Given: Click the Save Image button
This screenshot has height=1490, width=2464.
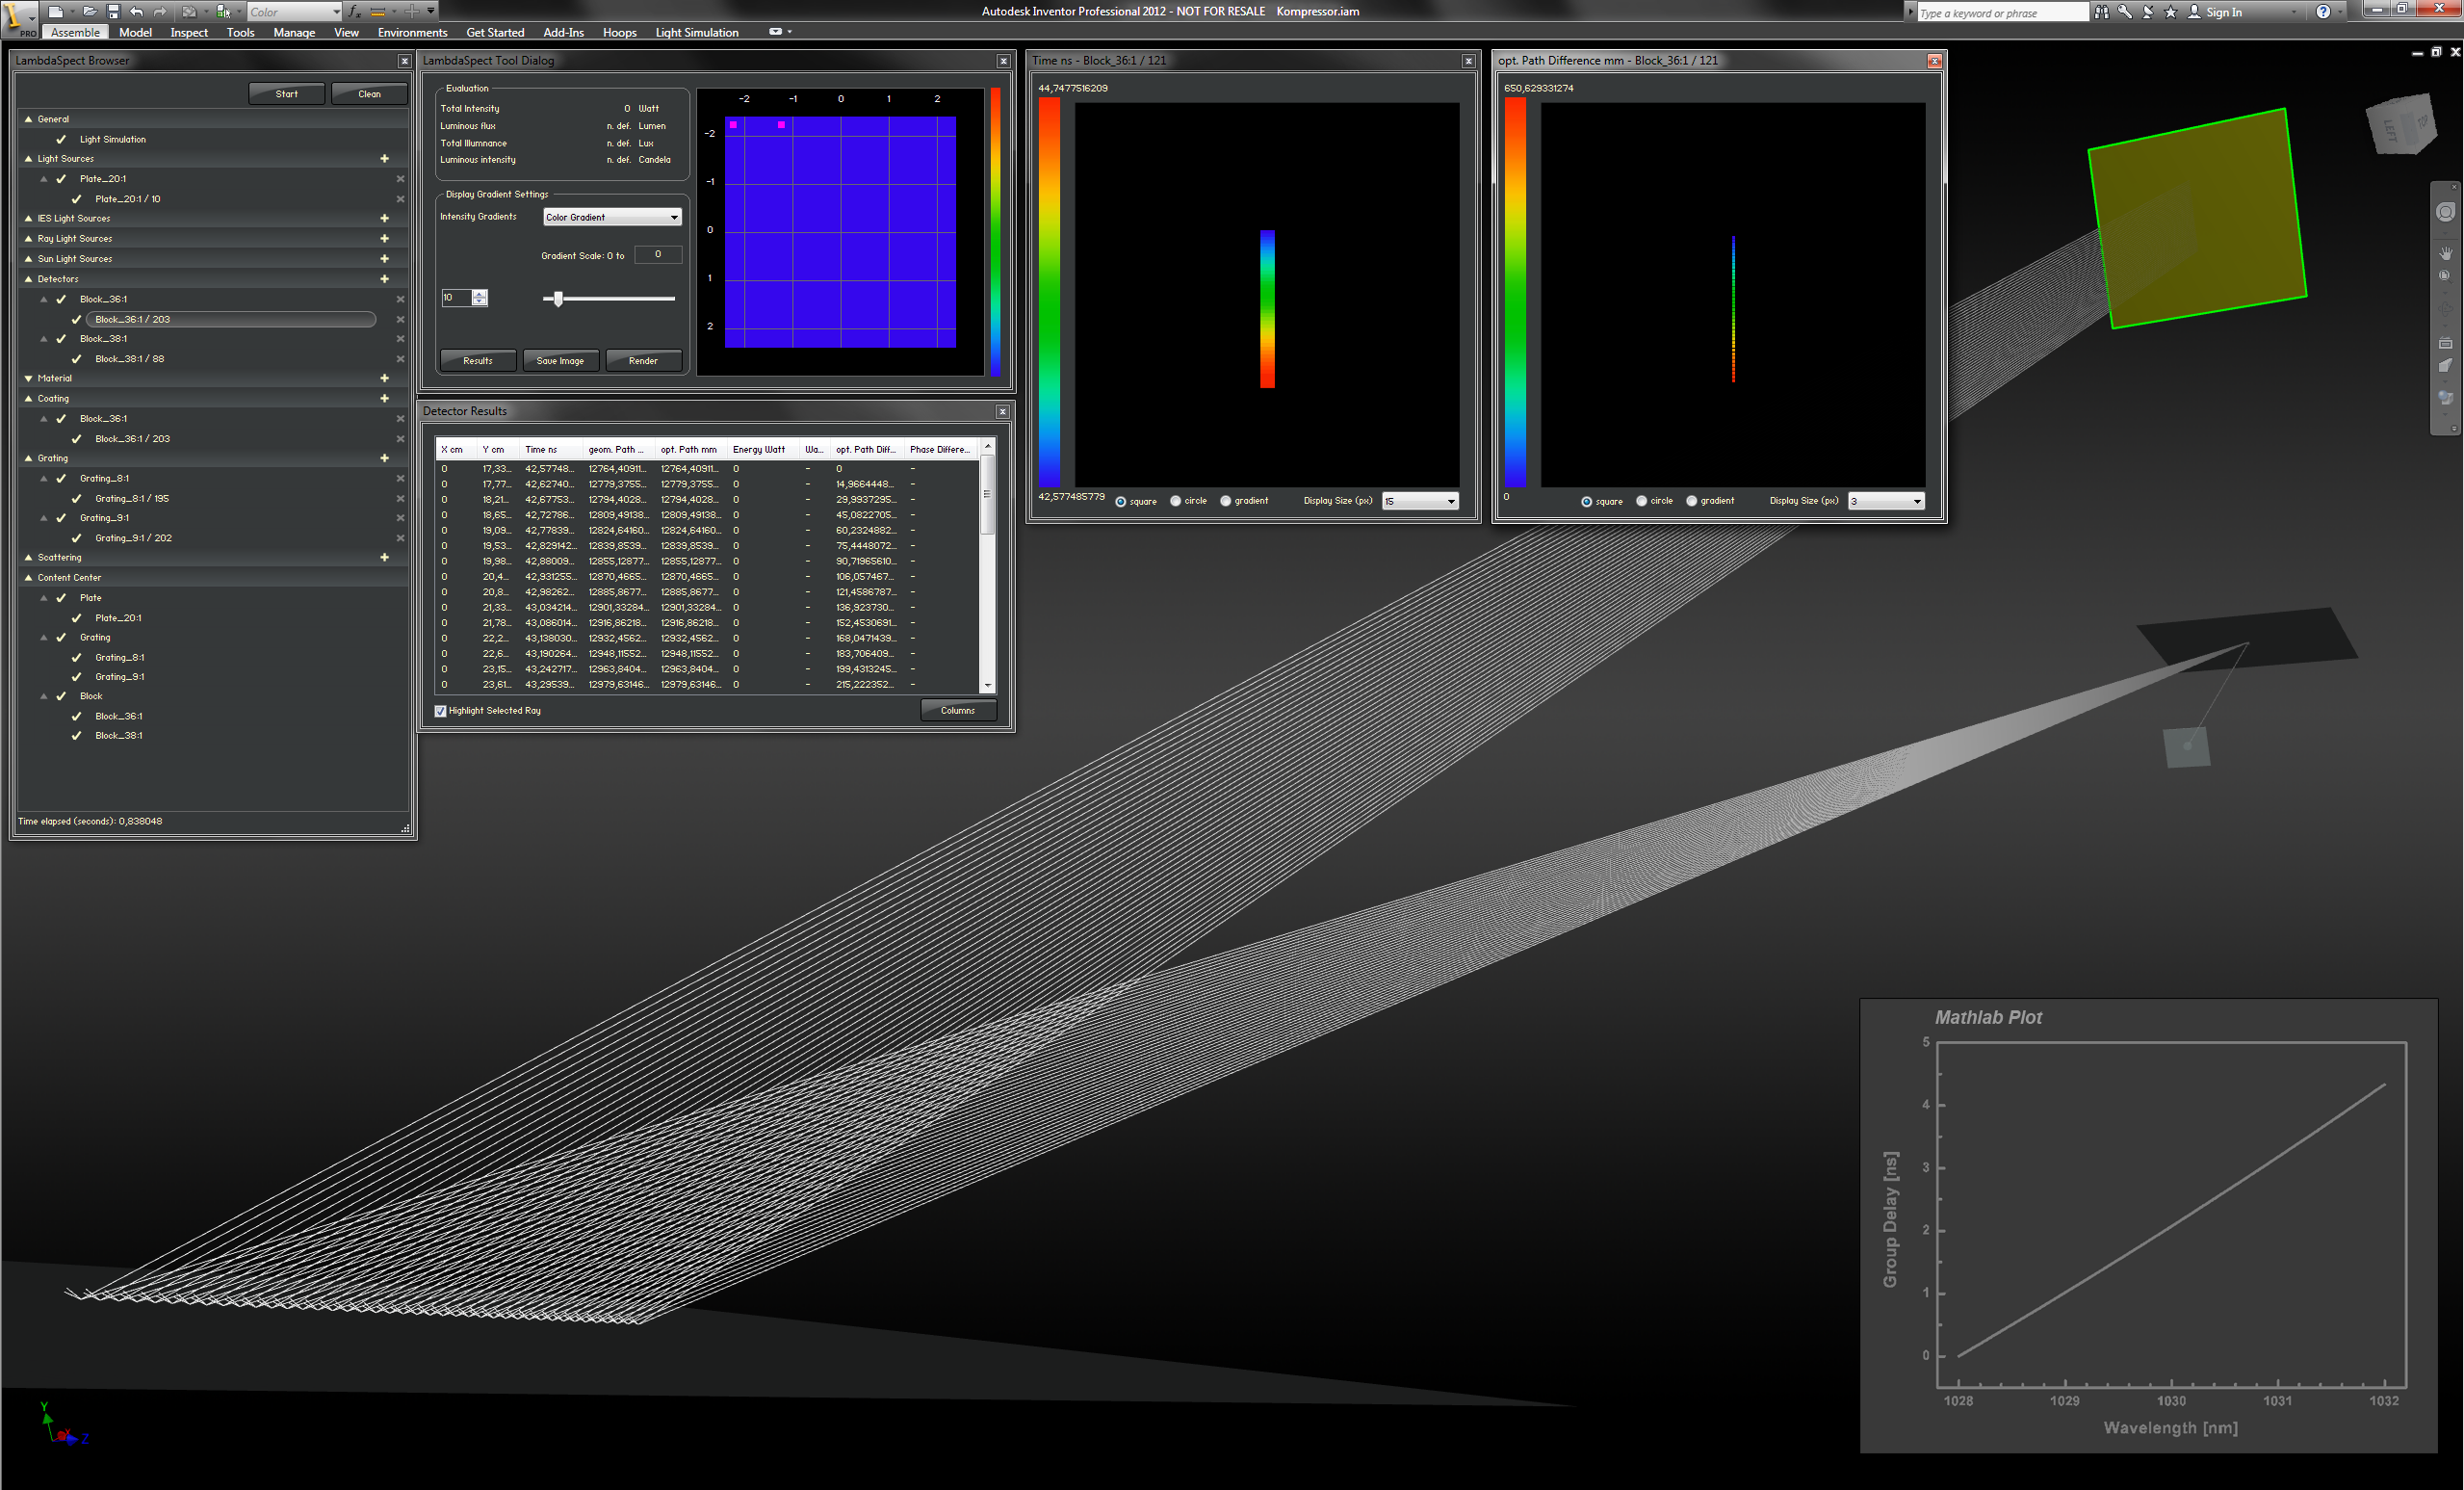Looking at the screenshot, I should point(560,361).
